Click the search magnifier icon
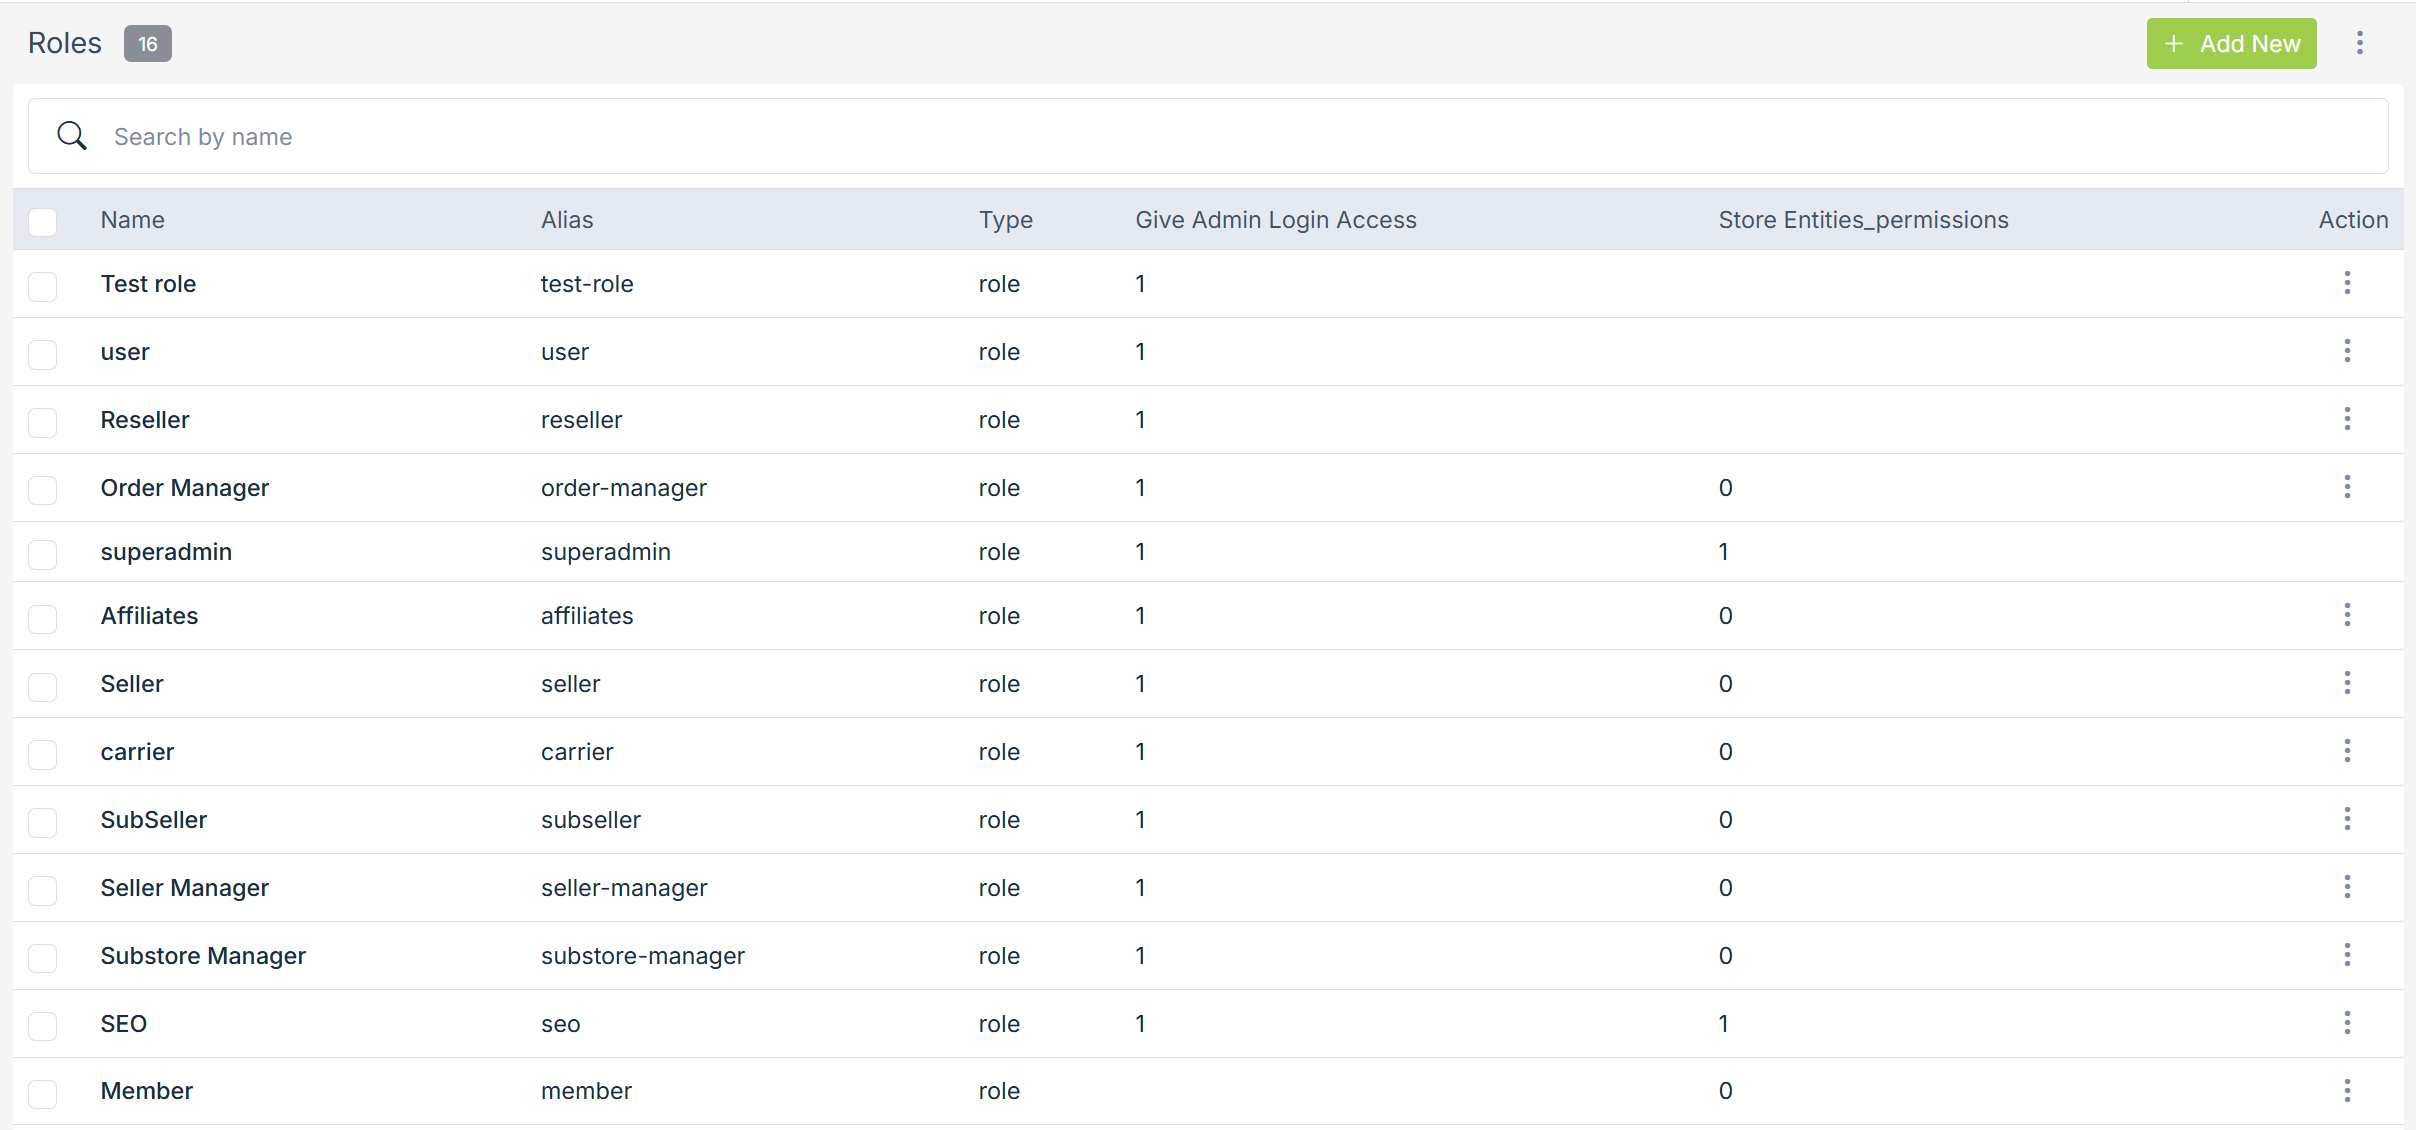This screenshot has height=1130, width=2416. click(x=72, y=136)
